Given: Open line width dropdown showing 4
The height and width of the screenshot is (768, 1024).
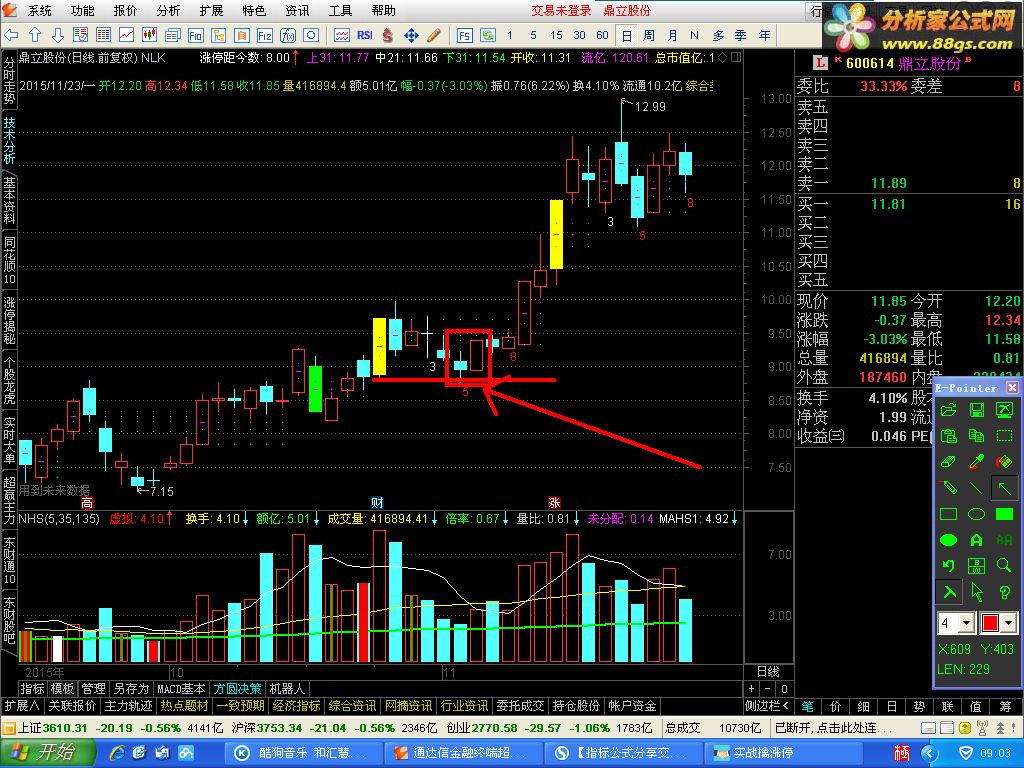Looking at the screenshot, I should point(967,623).
